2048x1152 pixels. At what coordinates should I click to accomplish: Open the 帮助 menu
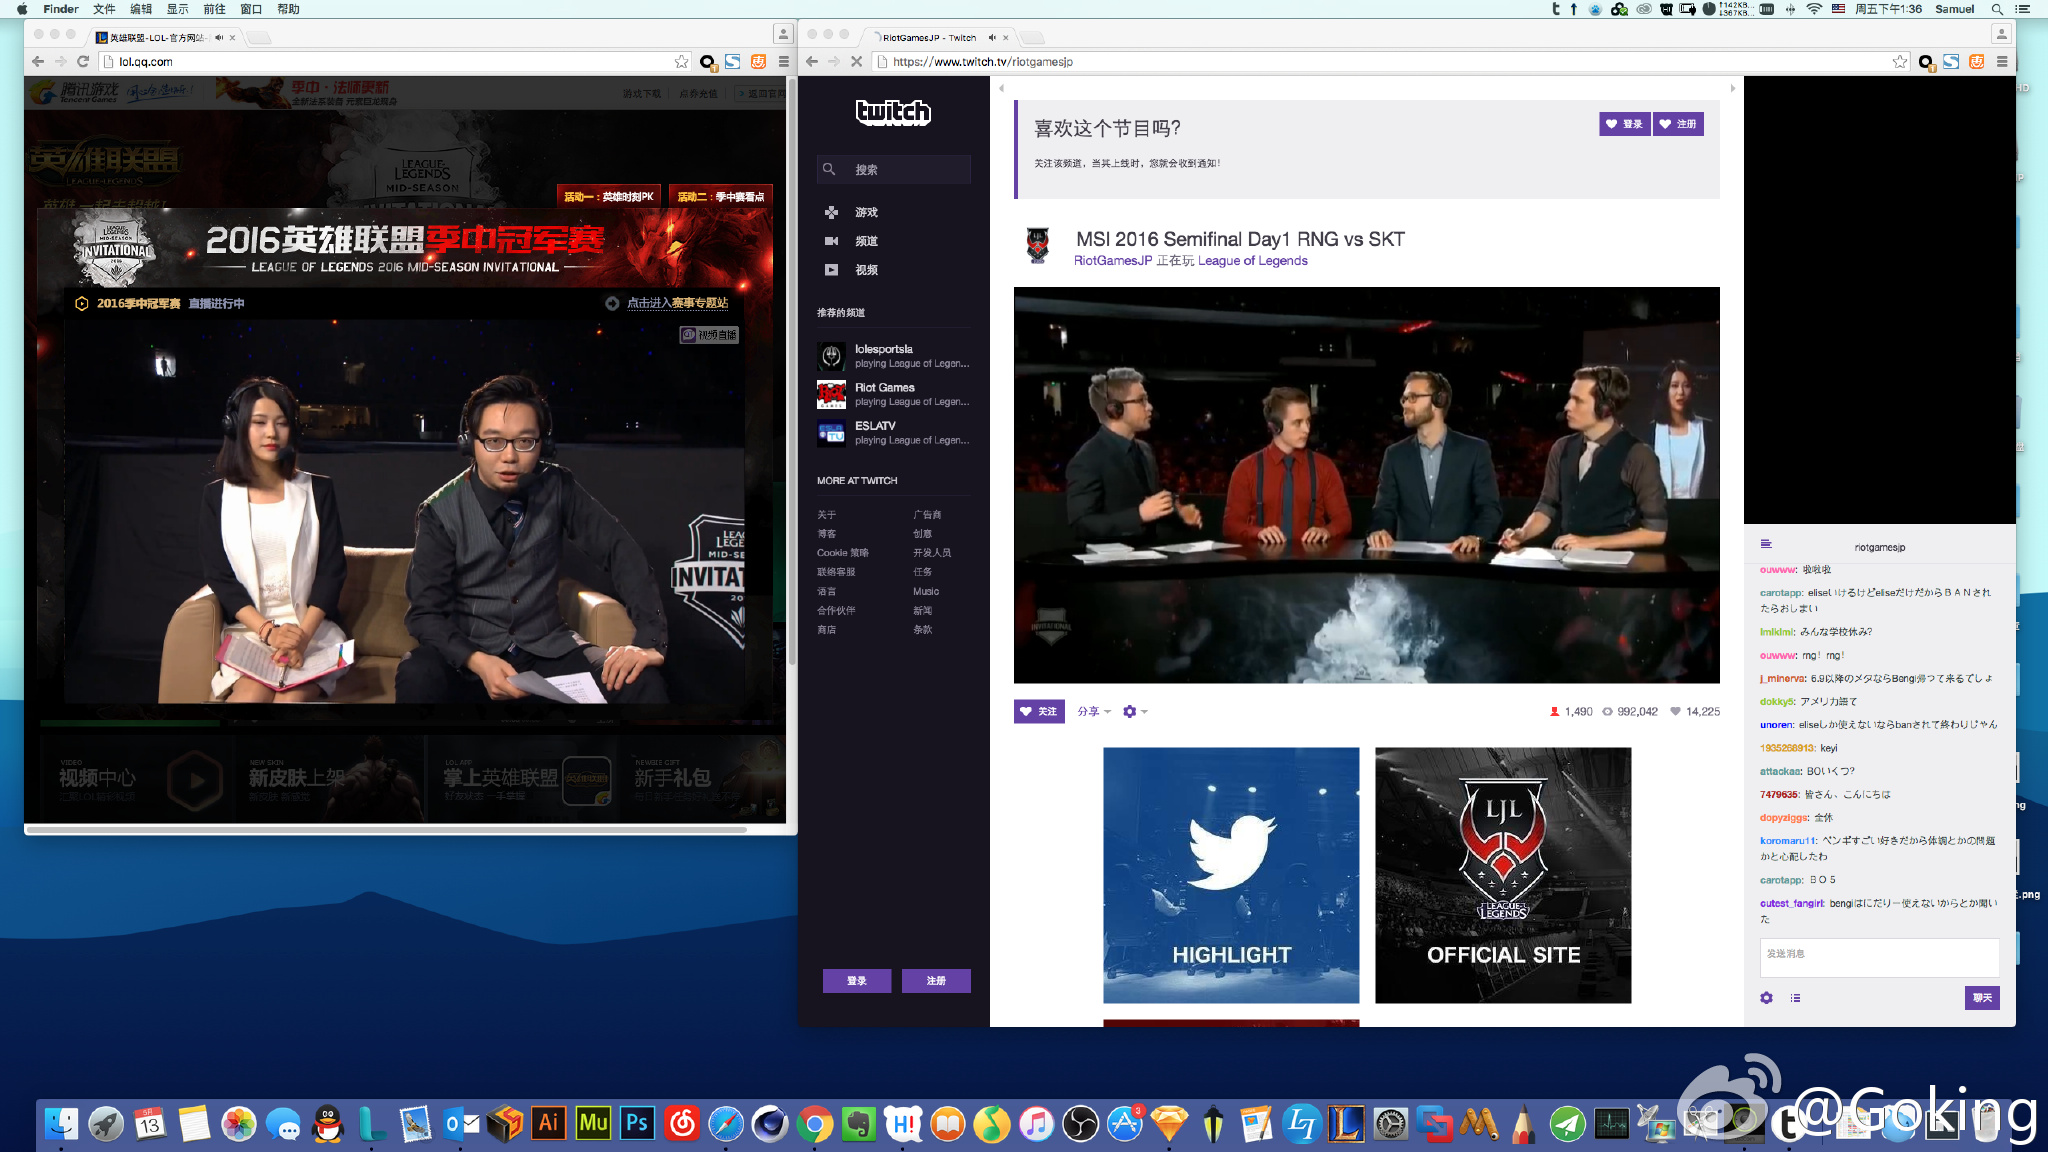pos(288,9)
